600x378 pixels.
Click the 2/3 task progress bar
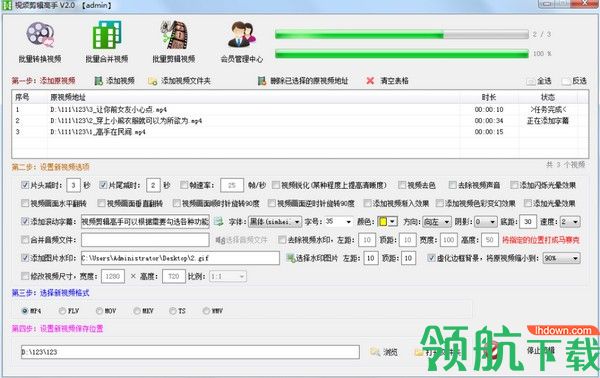[x=402, y=35]
